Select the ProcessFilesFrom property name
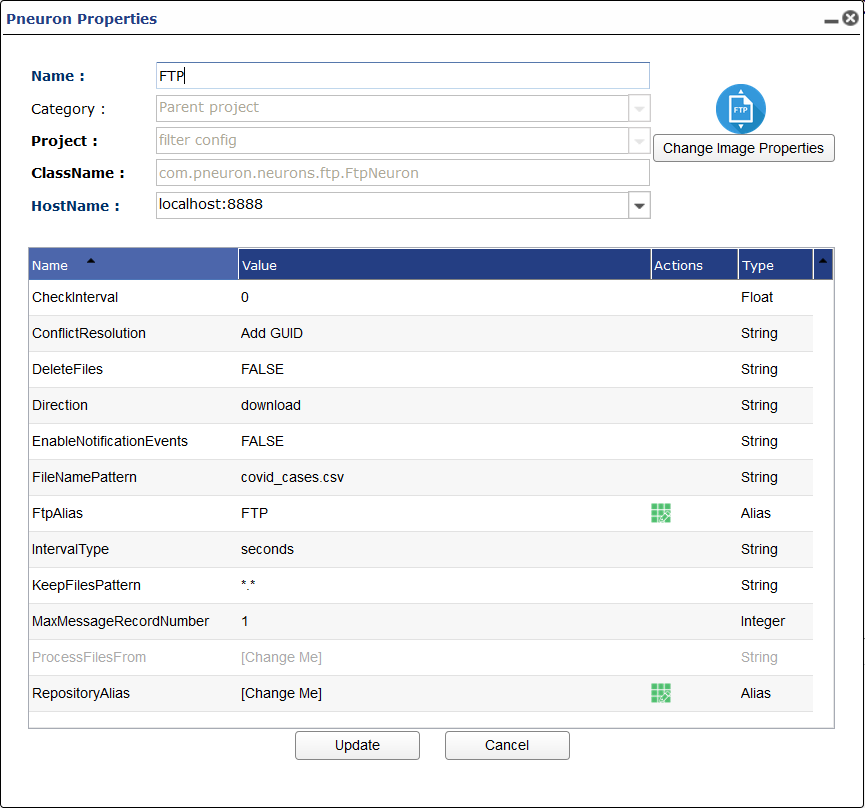 pos(89,657)
